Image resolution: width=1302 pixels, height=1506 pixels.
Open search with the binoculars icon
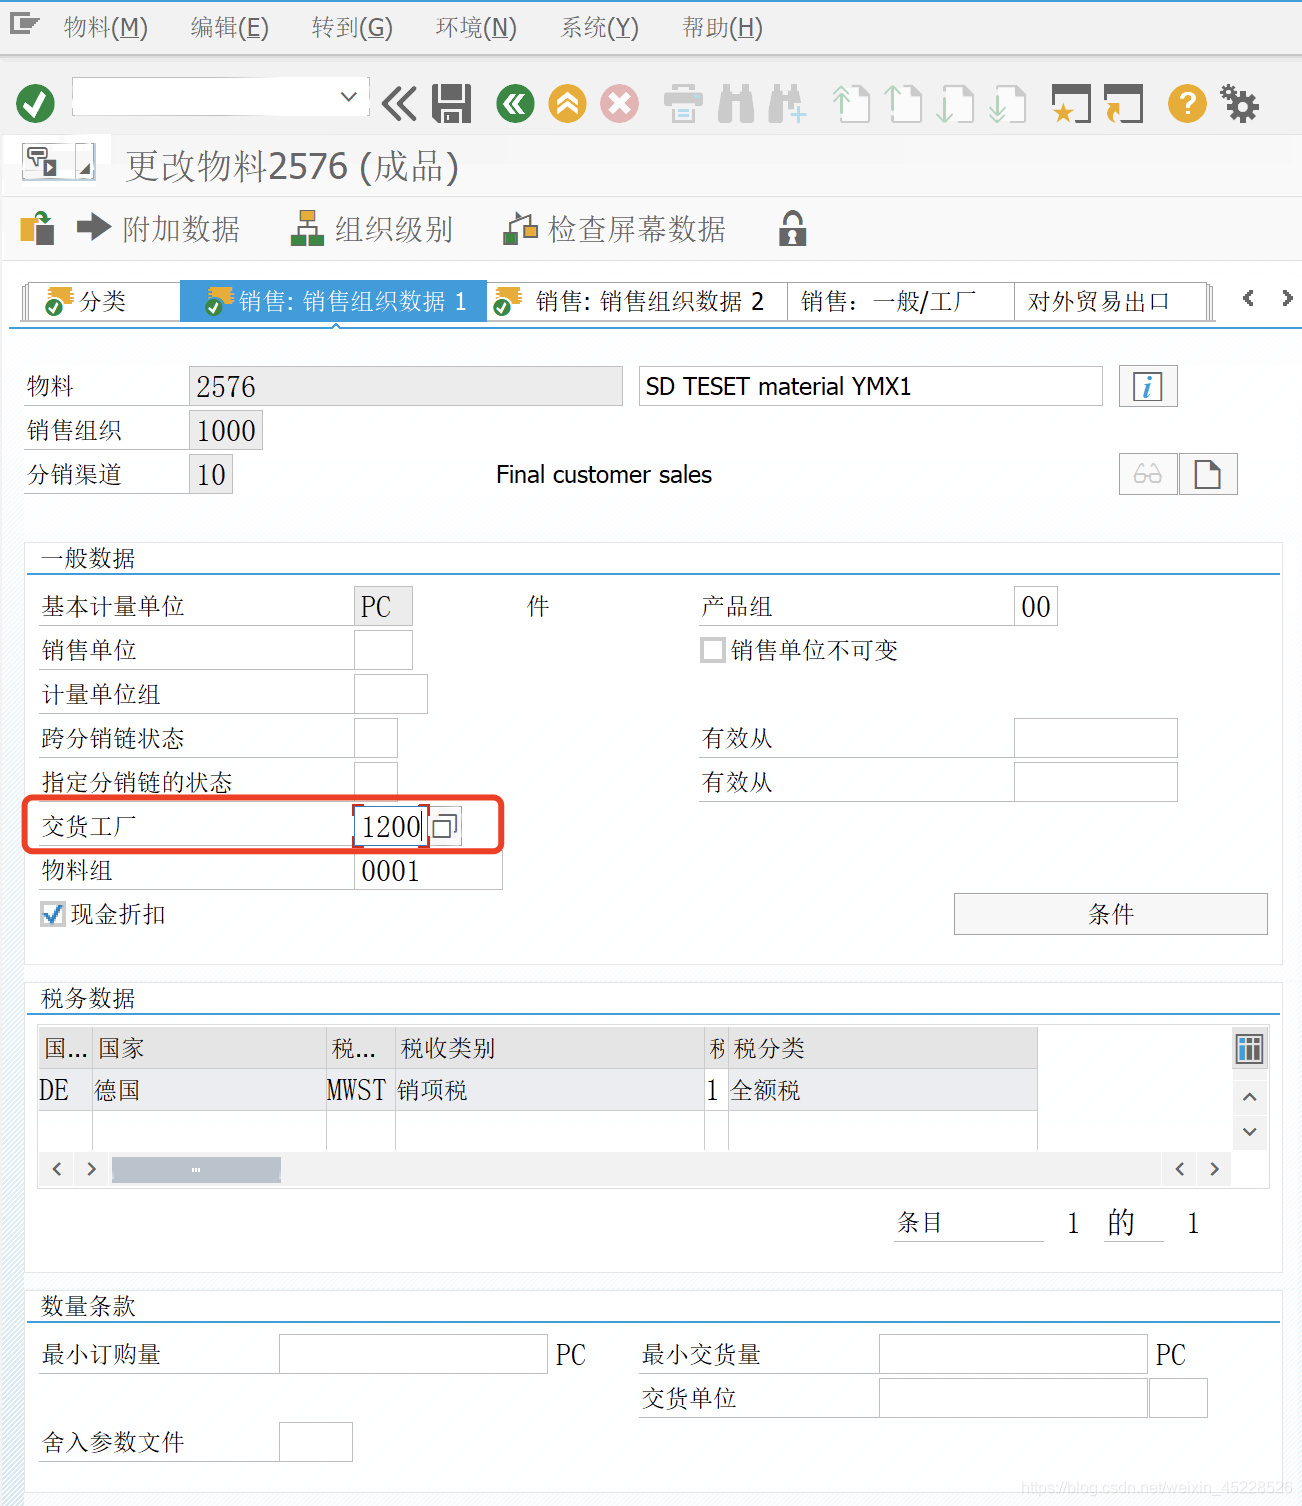[x=735, y=103]
